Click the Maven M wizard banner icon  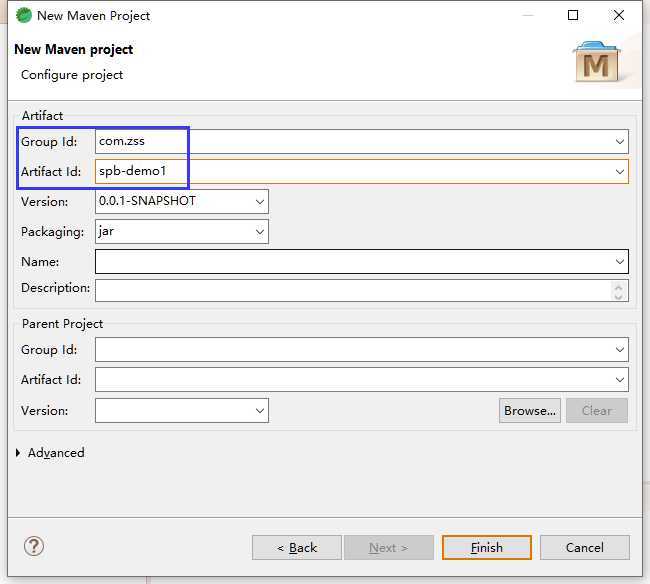pyautogui.click(x=597, y=61)
